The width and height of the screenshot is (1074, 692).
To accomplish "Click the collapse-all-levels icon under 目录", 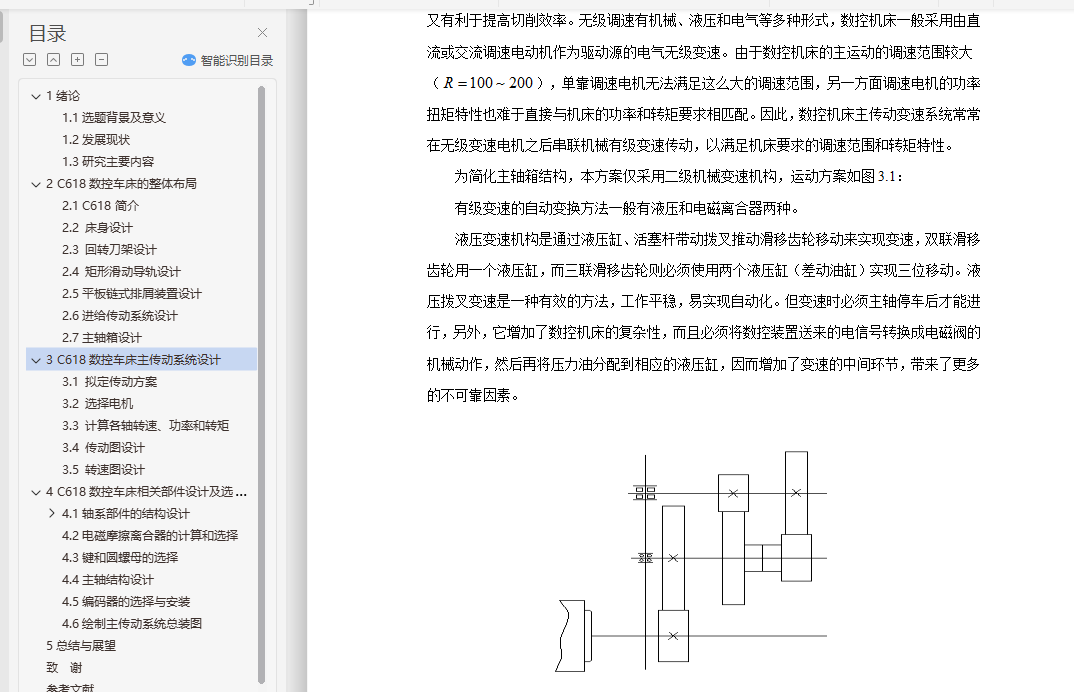I will pyautogui.click(x=53, y=60).
